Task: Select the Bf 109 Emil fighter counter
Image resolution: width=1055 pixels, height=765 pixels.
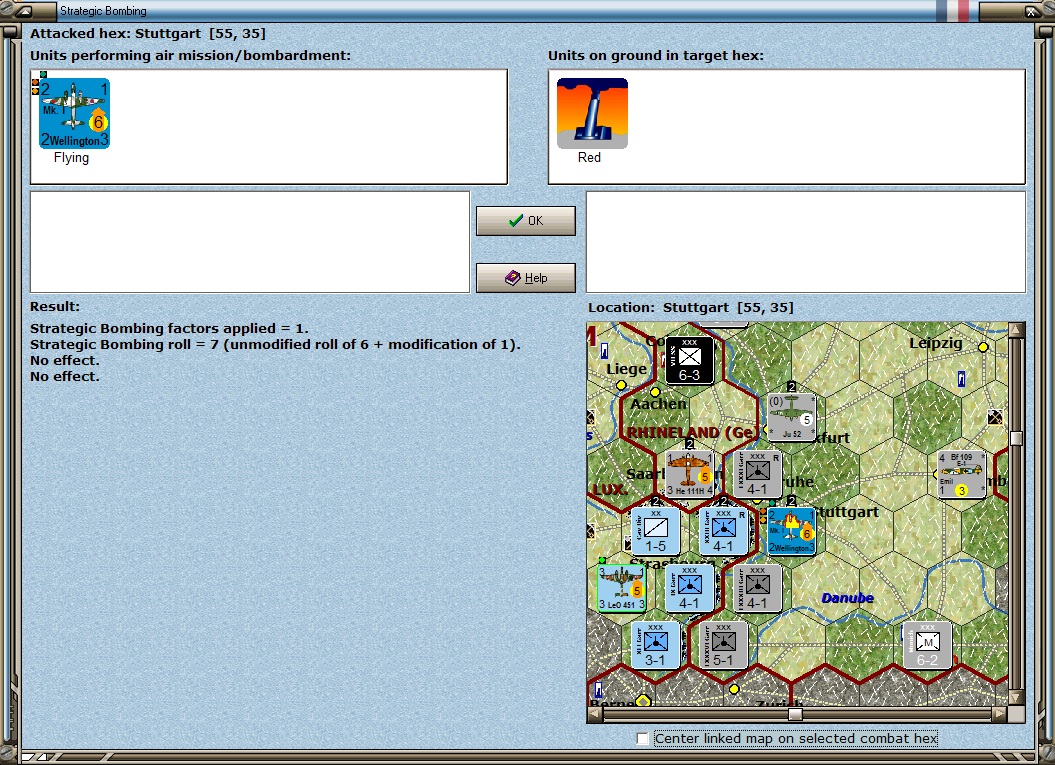Action: point(961,474)
